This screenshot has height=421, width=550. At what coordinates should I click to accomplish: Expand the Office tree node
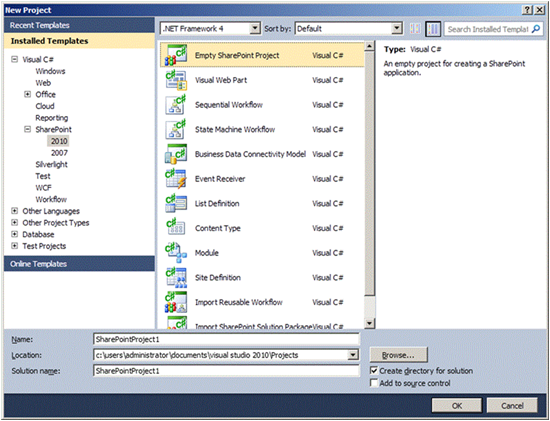click(27, 94)
